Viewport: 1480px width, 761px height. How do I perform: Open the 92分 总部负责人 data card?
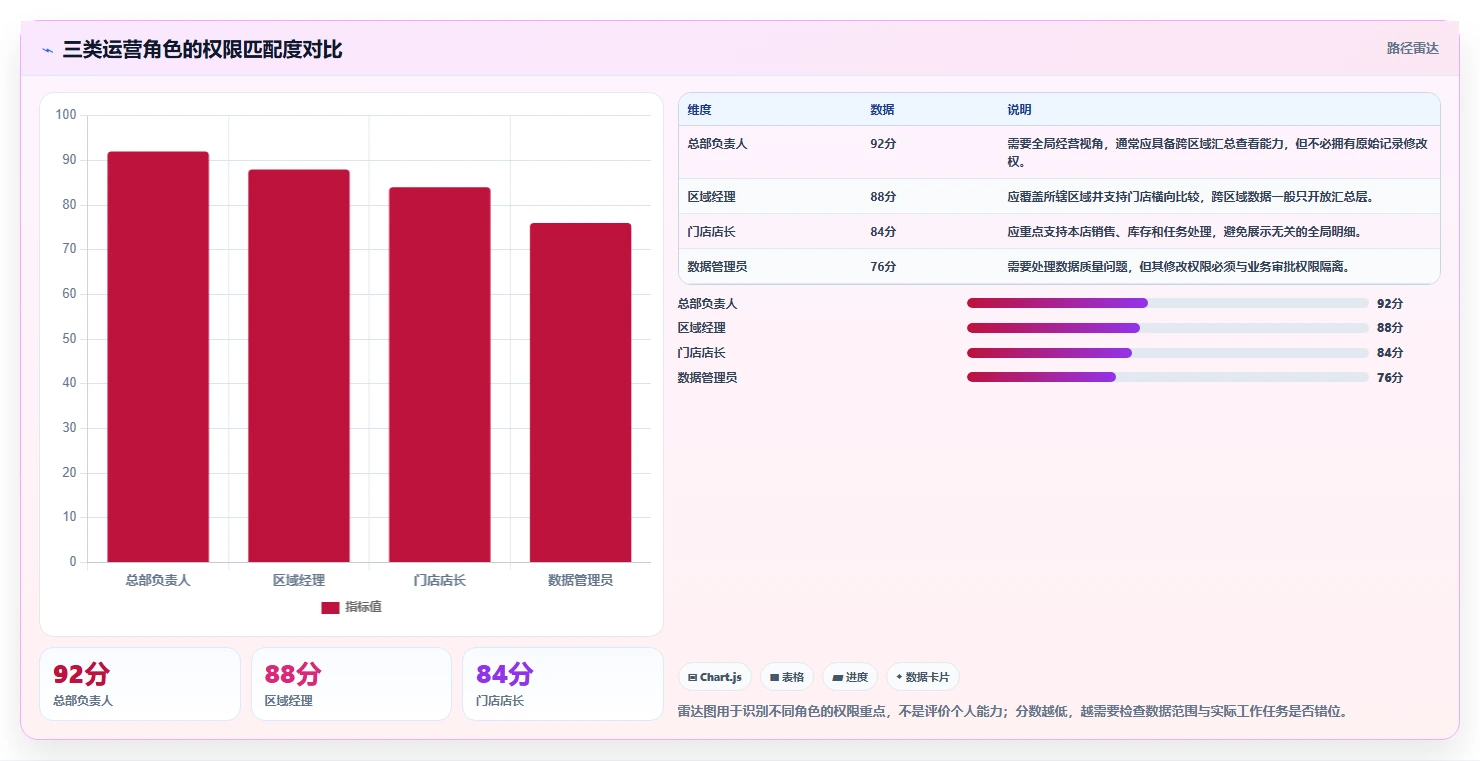coord(140,684)
